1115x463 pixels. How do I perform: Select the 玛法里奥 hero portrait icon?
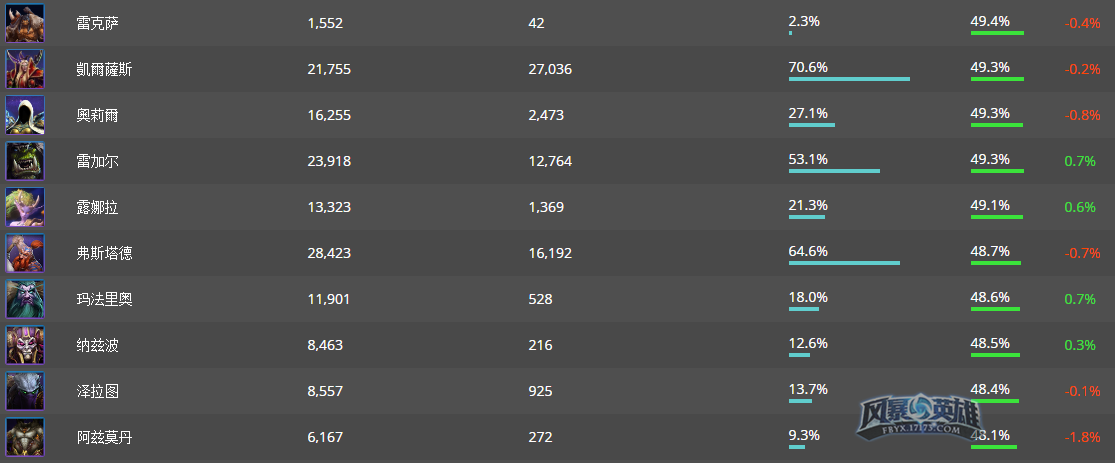click(x=25, y=299)
